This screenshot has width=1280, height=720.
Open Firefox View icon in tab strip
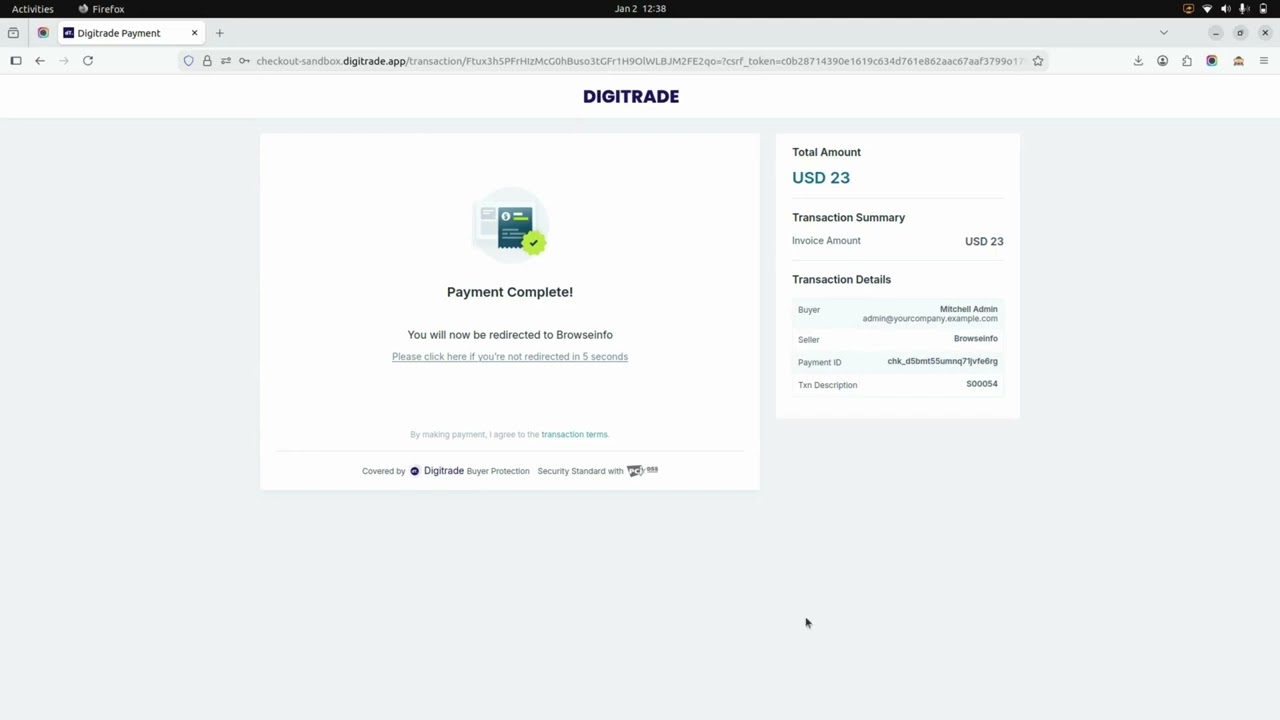pyautogui.click(x=13, y=33)
